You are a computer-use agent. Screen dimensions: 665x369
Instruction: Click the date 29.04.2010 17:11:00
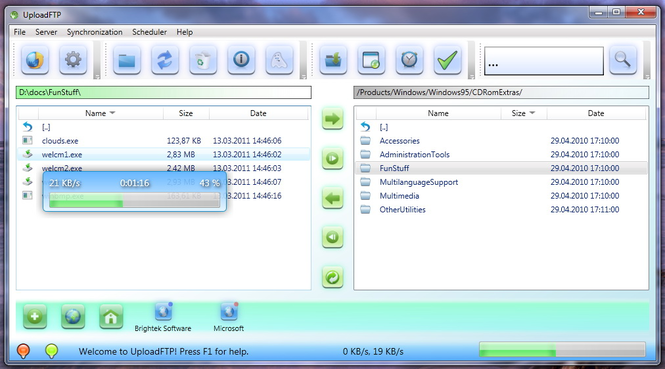[x=585, y=210]
